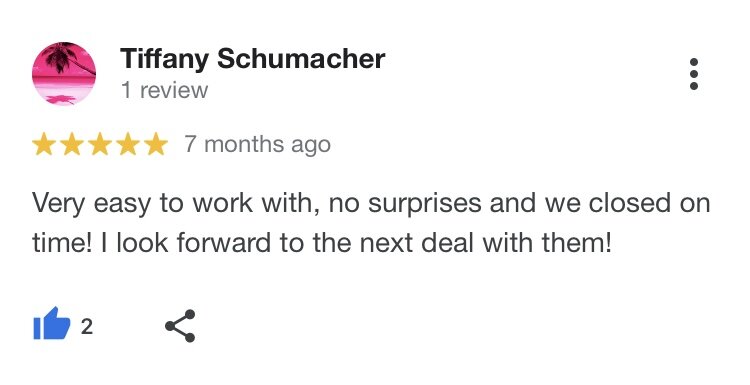Screen dimensions: 750x385
Task: Click the like count number 2
Action: coord(87,327)
